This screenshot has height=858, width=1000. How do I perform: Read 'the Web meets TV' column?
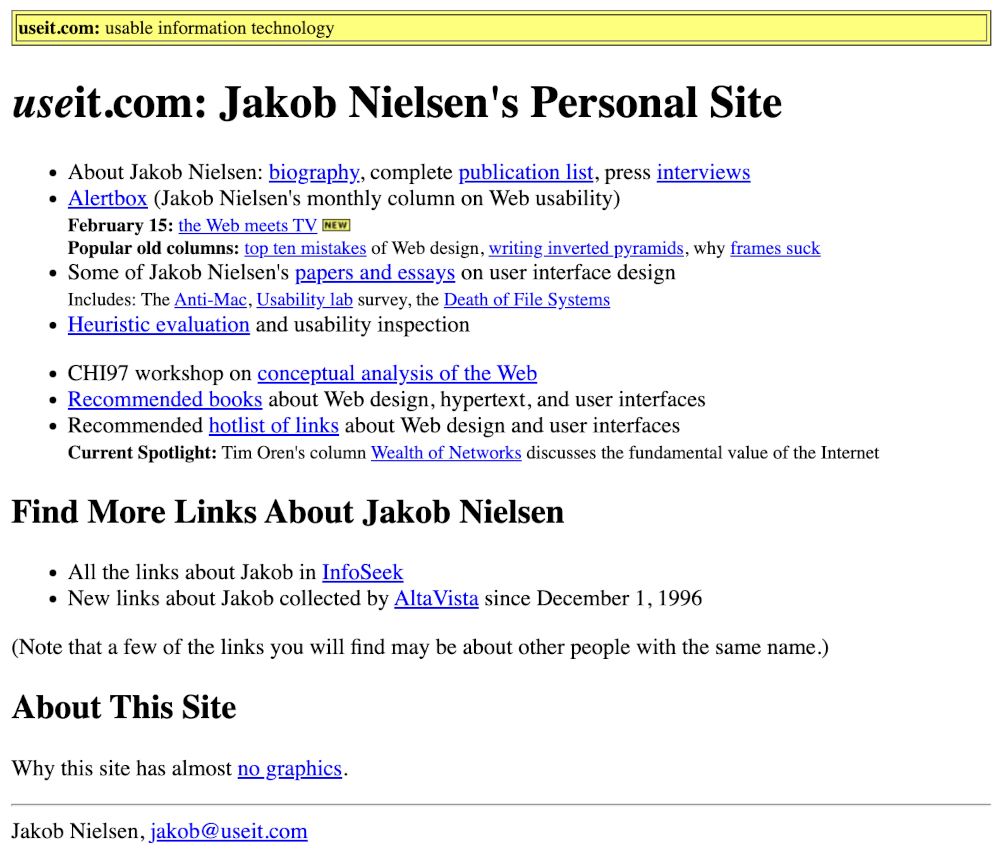[x=247, y=225]
